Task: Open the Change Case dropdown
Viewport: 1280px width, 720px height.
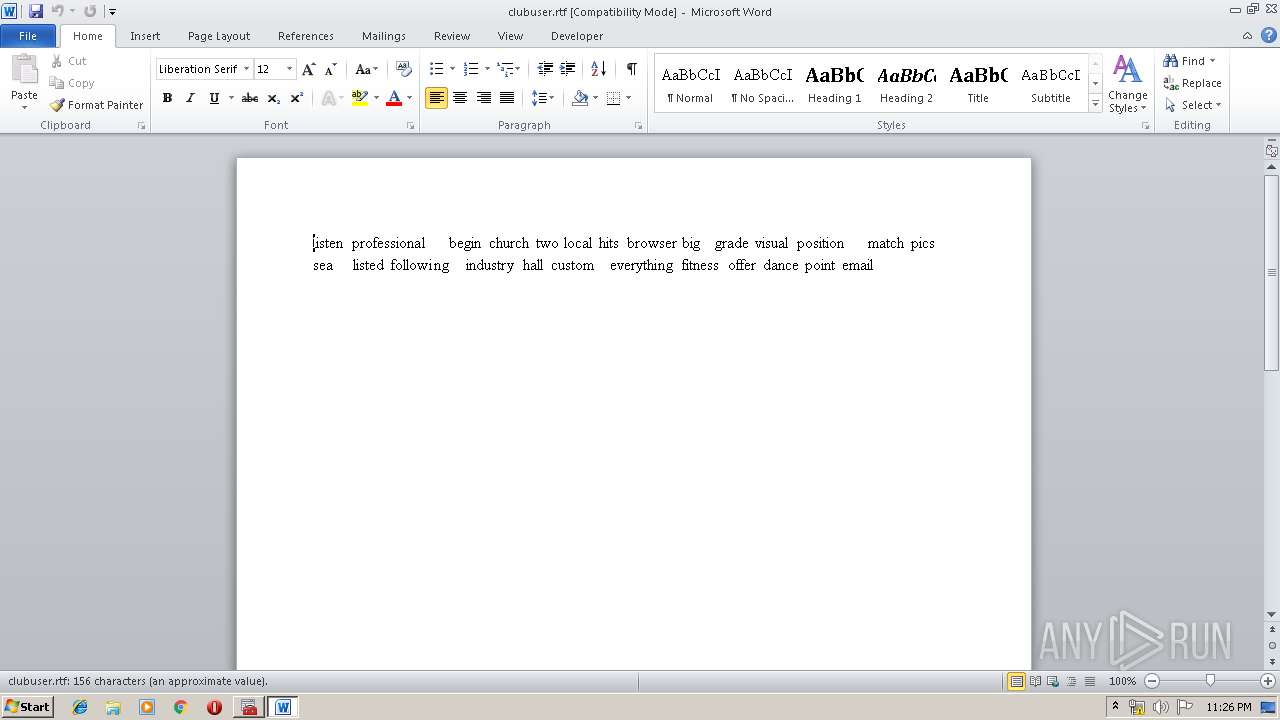Action: 367,69
